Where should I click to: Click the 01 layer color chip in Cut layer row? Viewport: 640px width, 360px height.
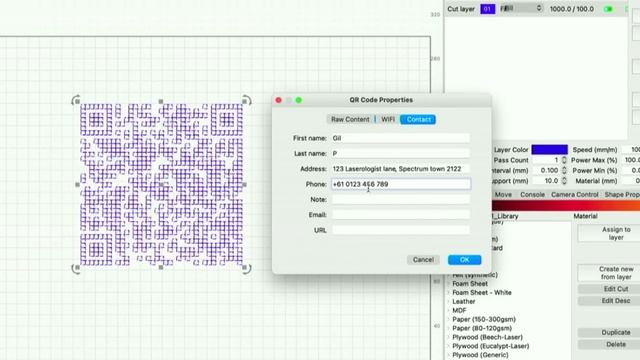pos(487,9)
